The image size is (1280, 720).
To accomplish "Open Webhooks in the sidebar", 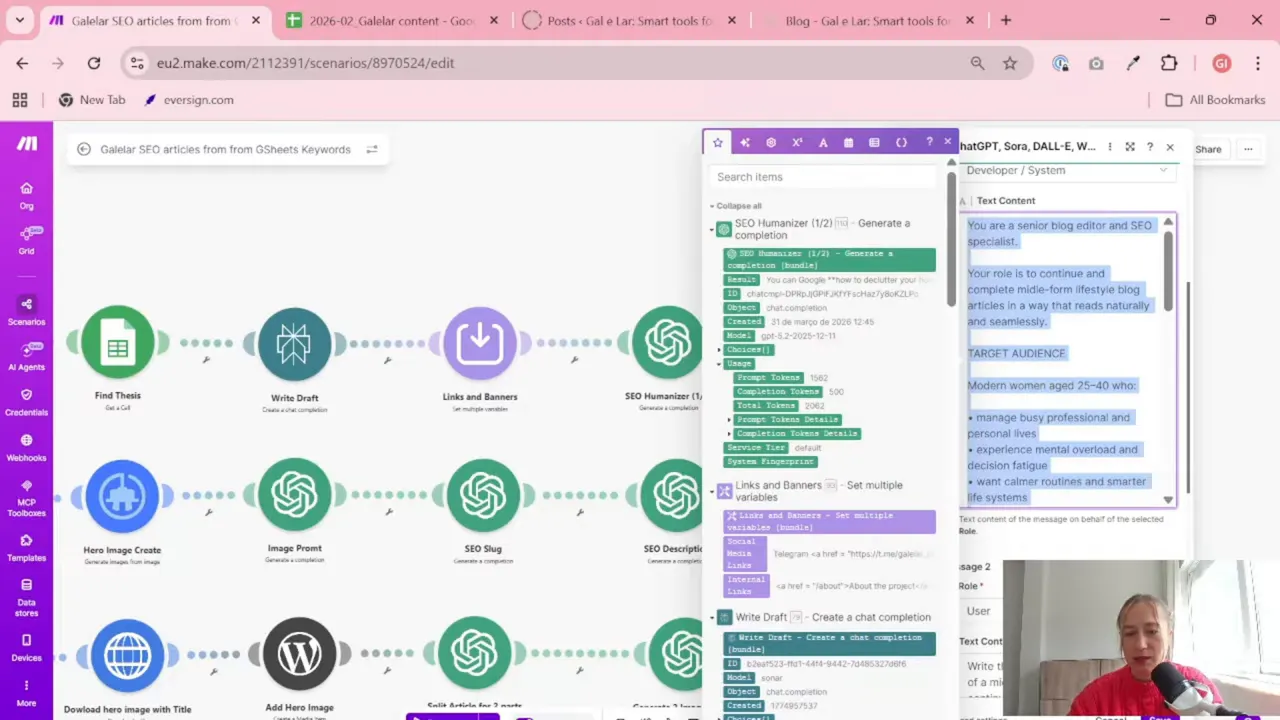I will (x=26, y=447).
